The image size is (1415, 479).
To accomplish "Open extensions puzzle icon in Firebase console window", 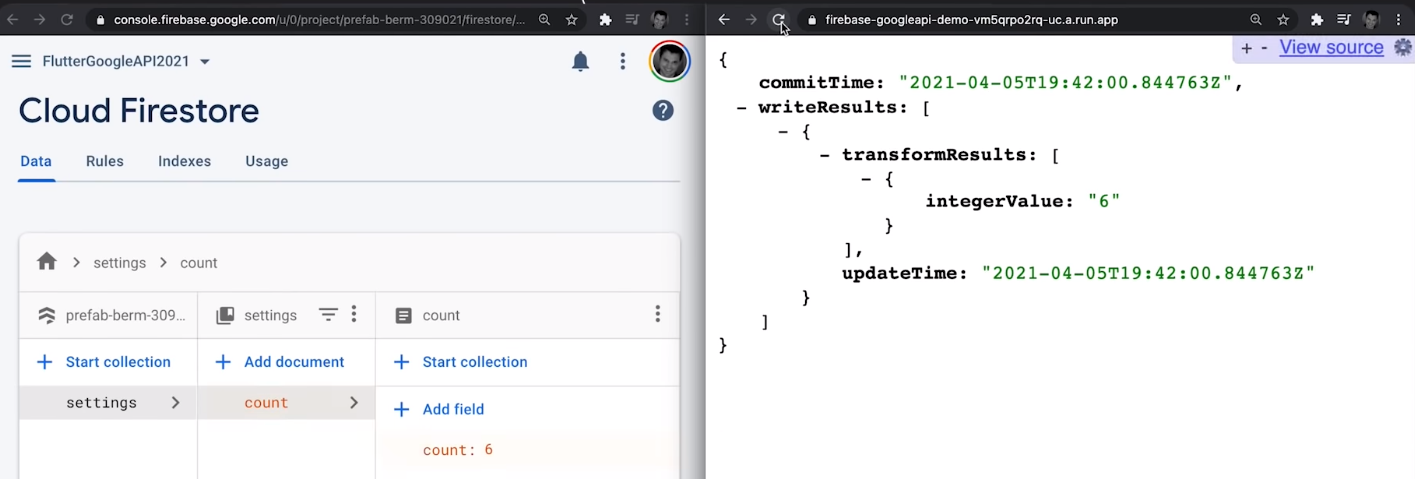I will click(x=605, y=19).
